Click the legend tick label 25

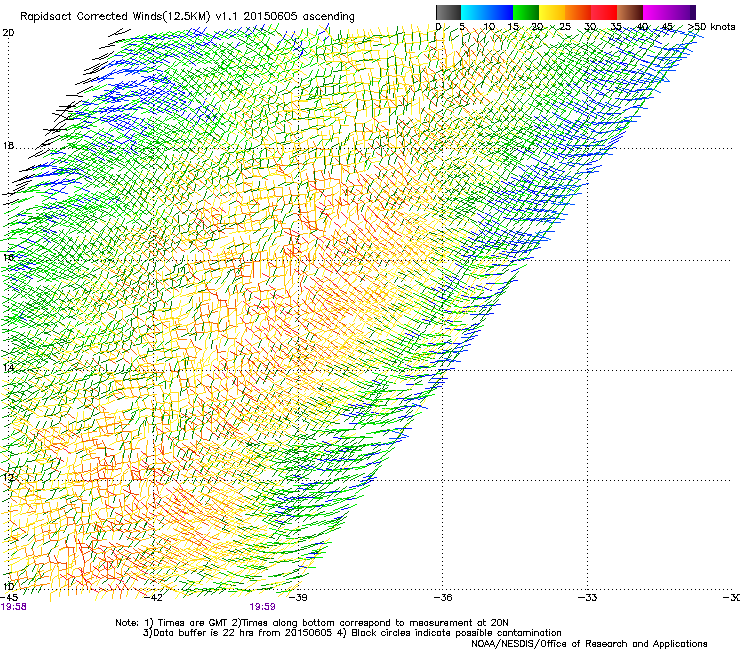(x=565, y=27)
